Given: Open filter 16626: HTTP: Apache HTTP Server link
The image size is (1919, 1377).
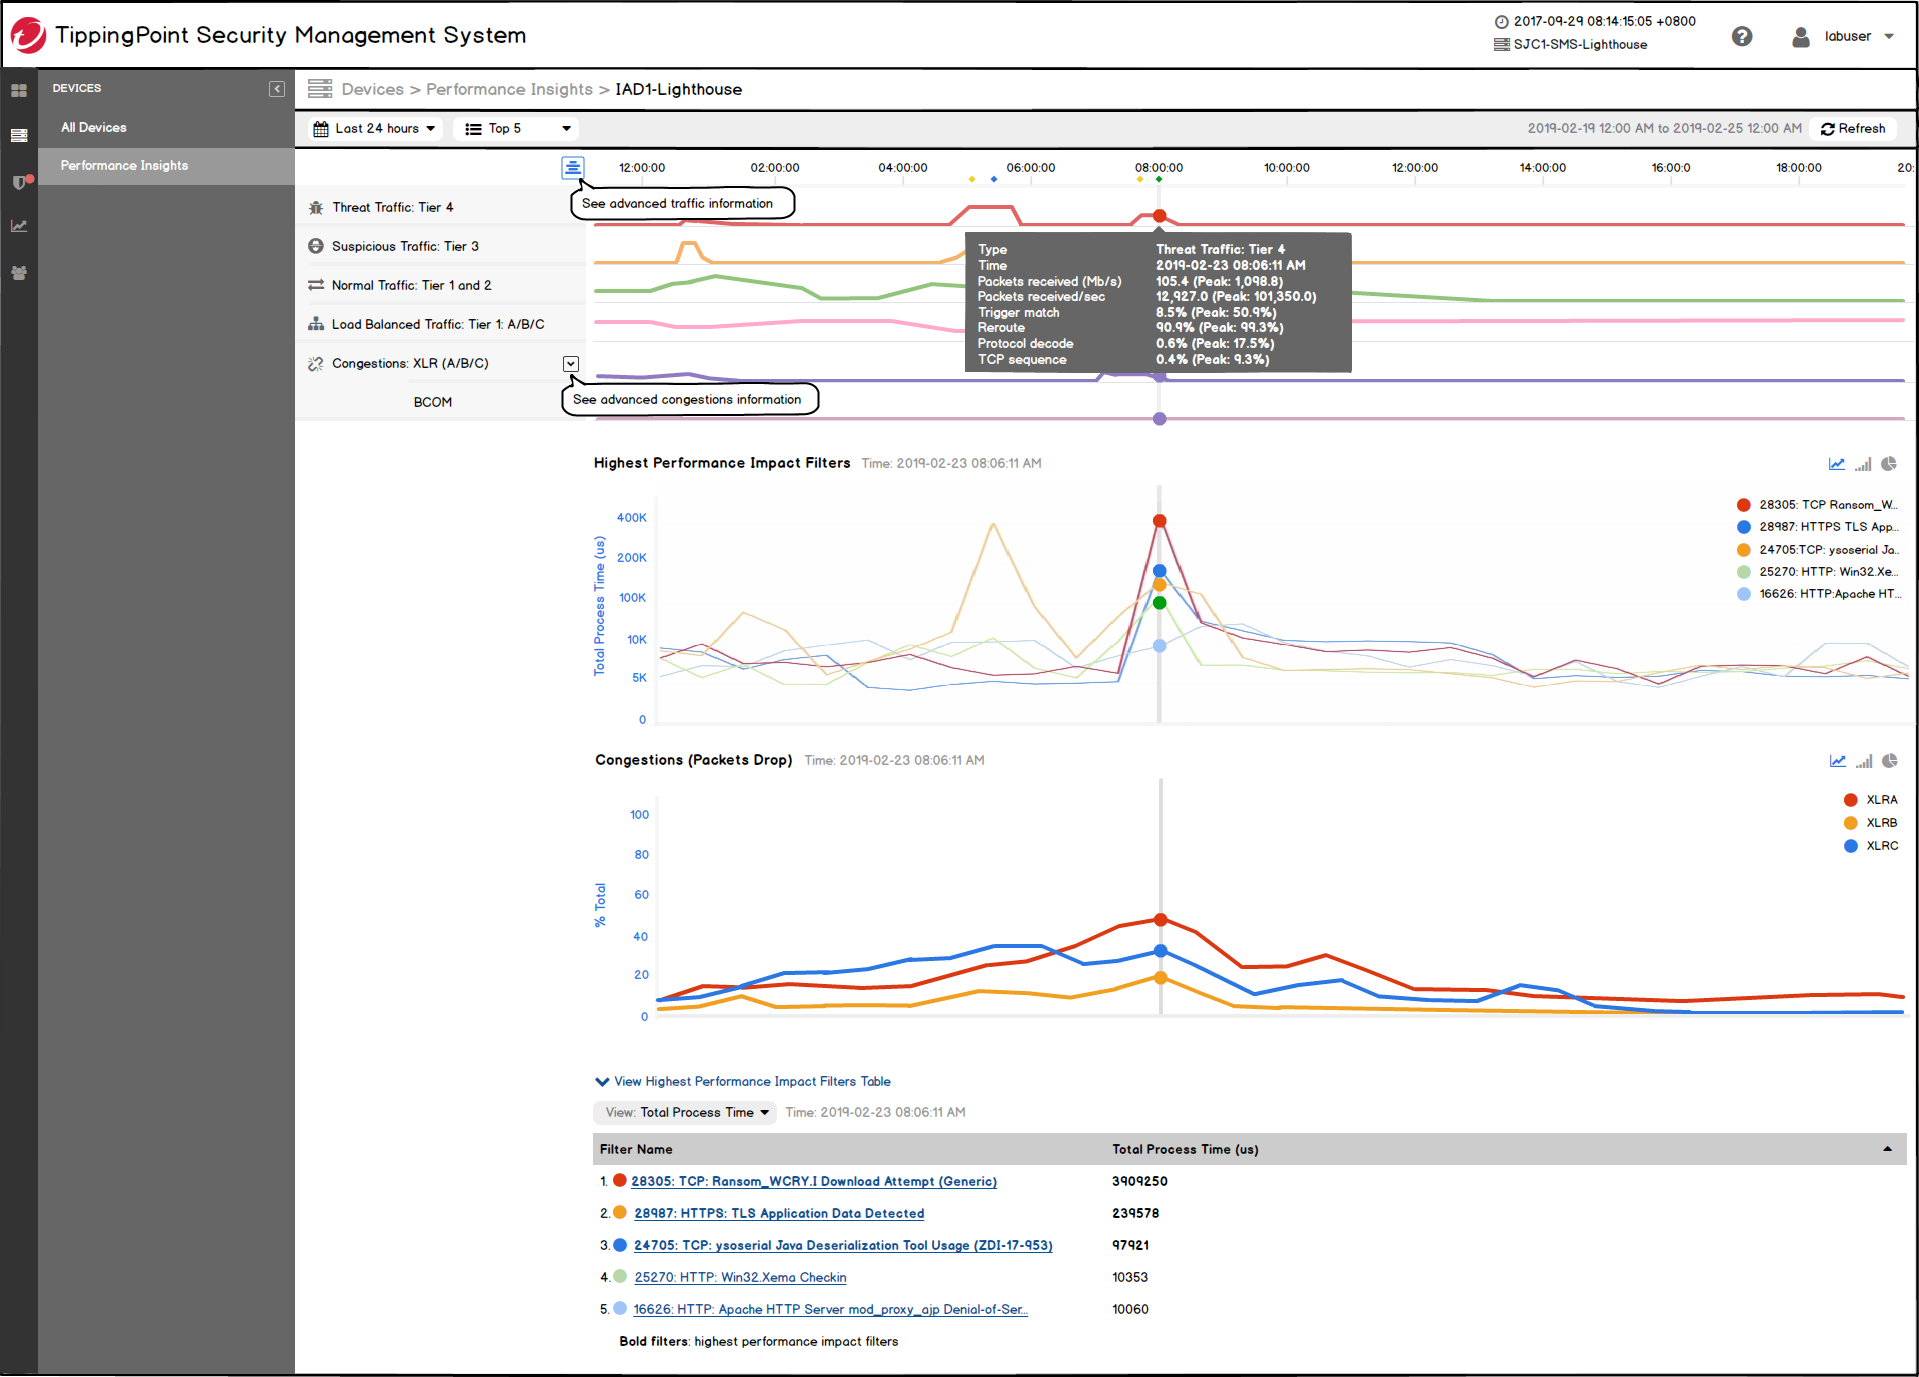Looking at the screenshot, I should tap(830, 1309).
